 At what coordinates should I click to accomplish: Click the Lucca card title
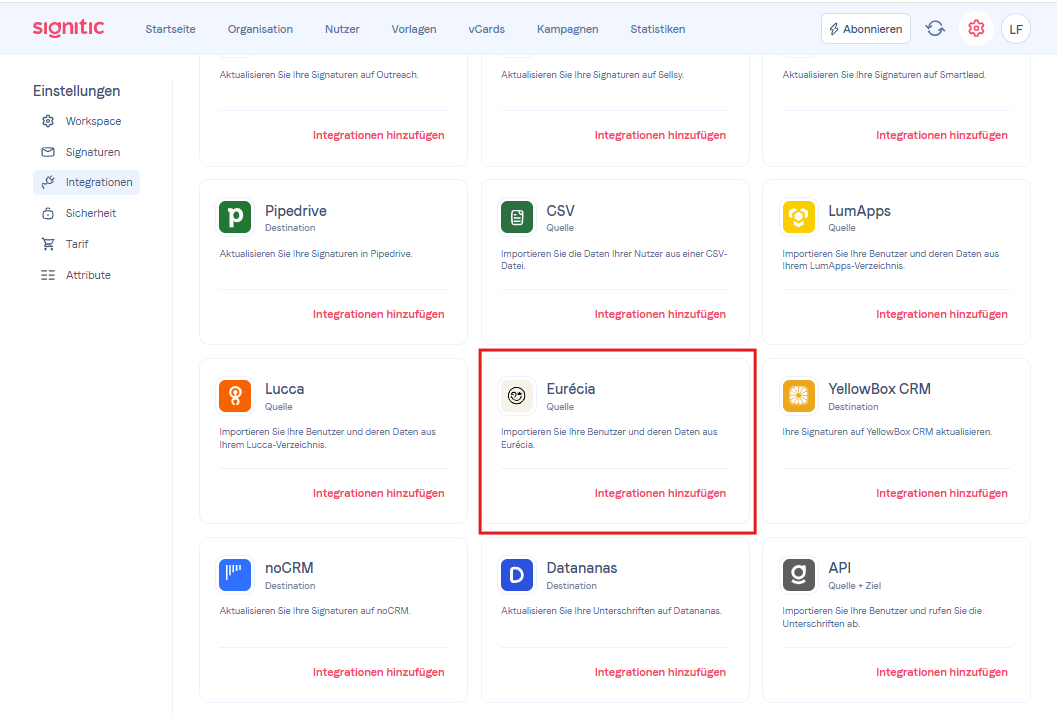[284, 389]
